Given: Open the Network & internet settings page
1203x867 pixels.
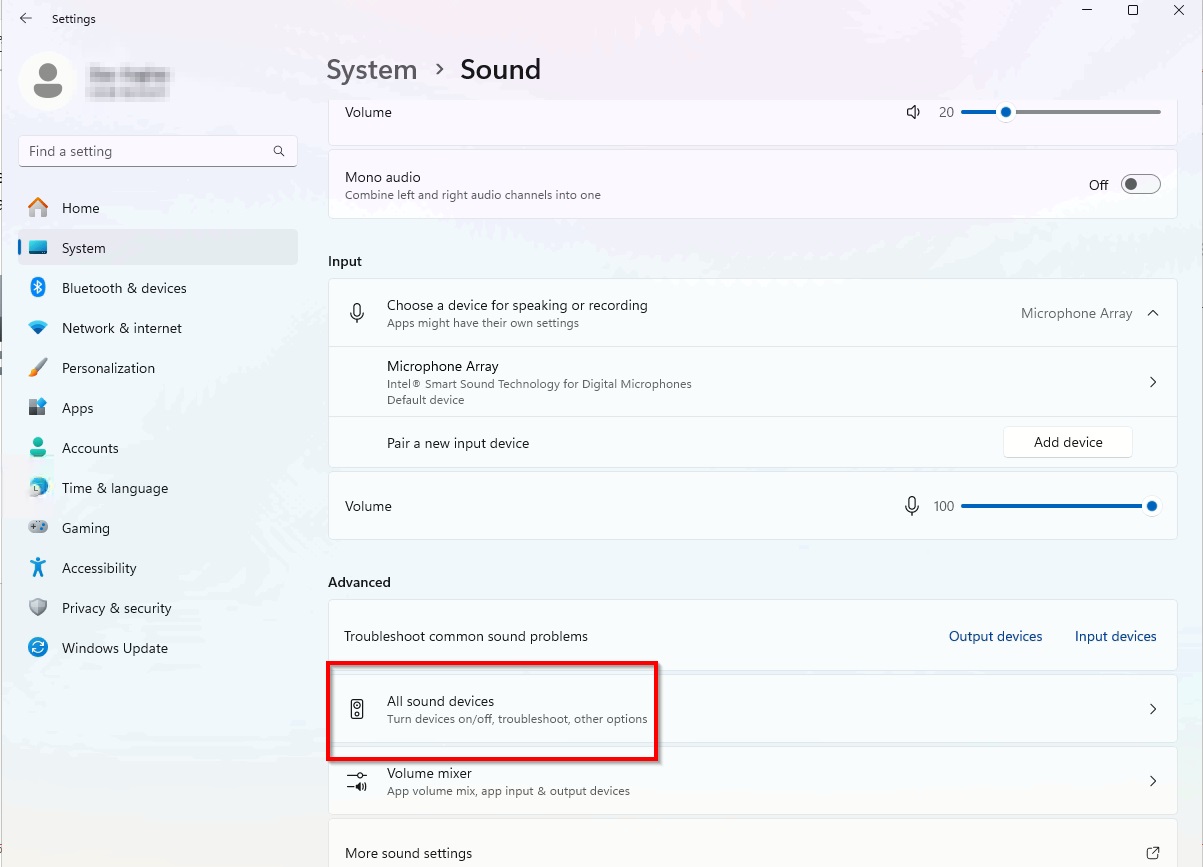Looking at the screenshot, I should (122, 328).
